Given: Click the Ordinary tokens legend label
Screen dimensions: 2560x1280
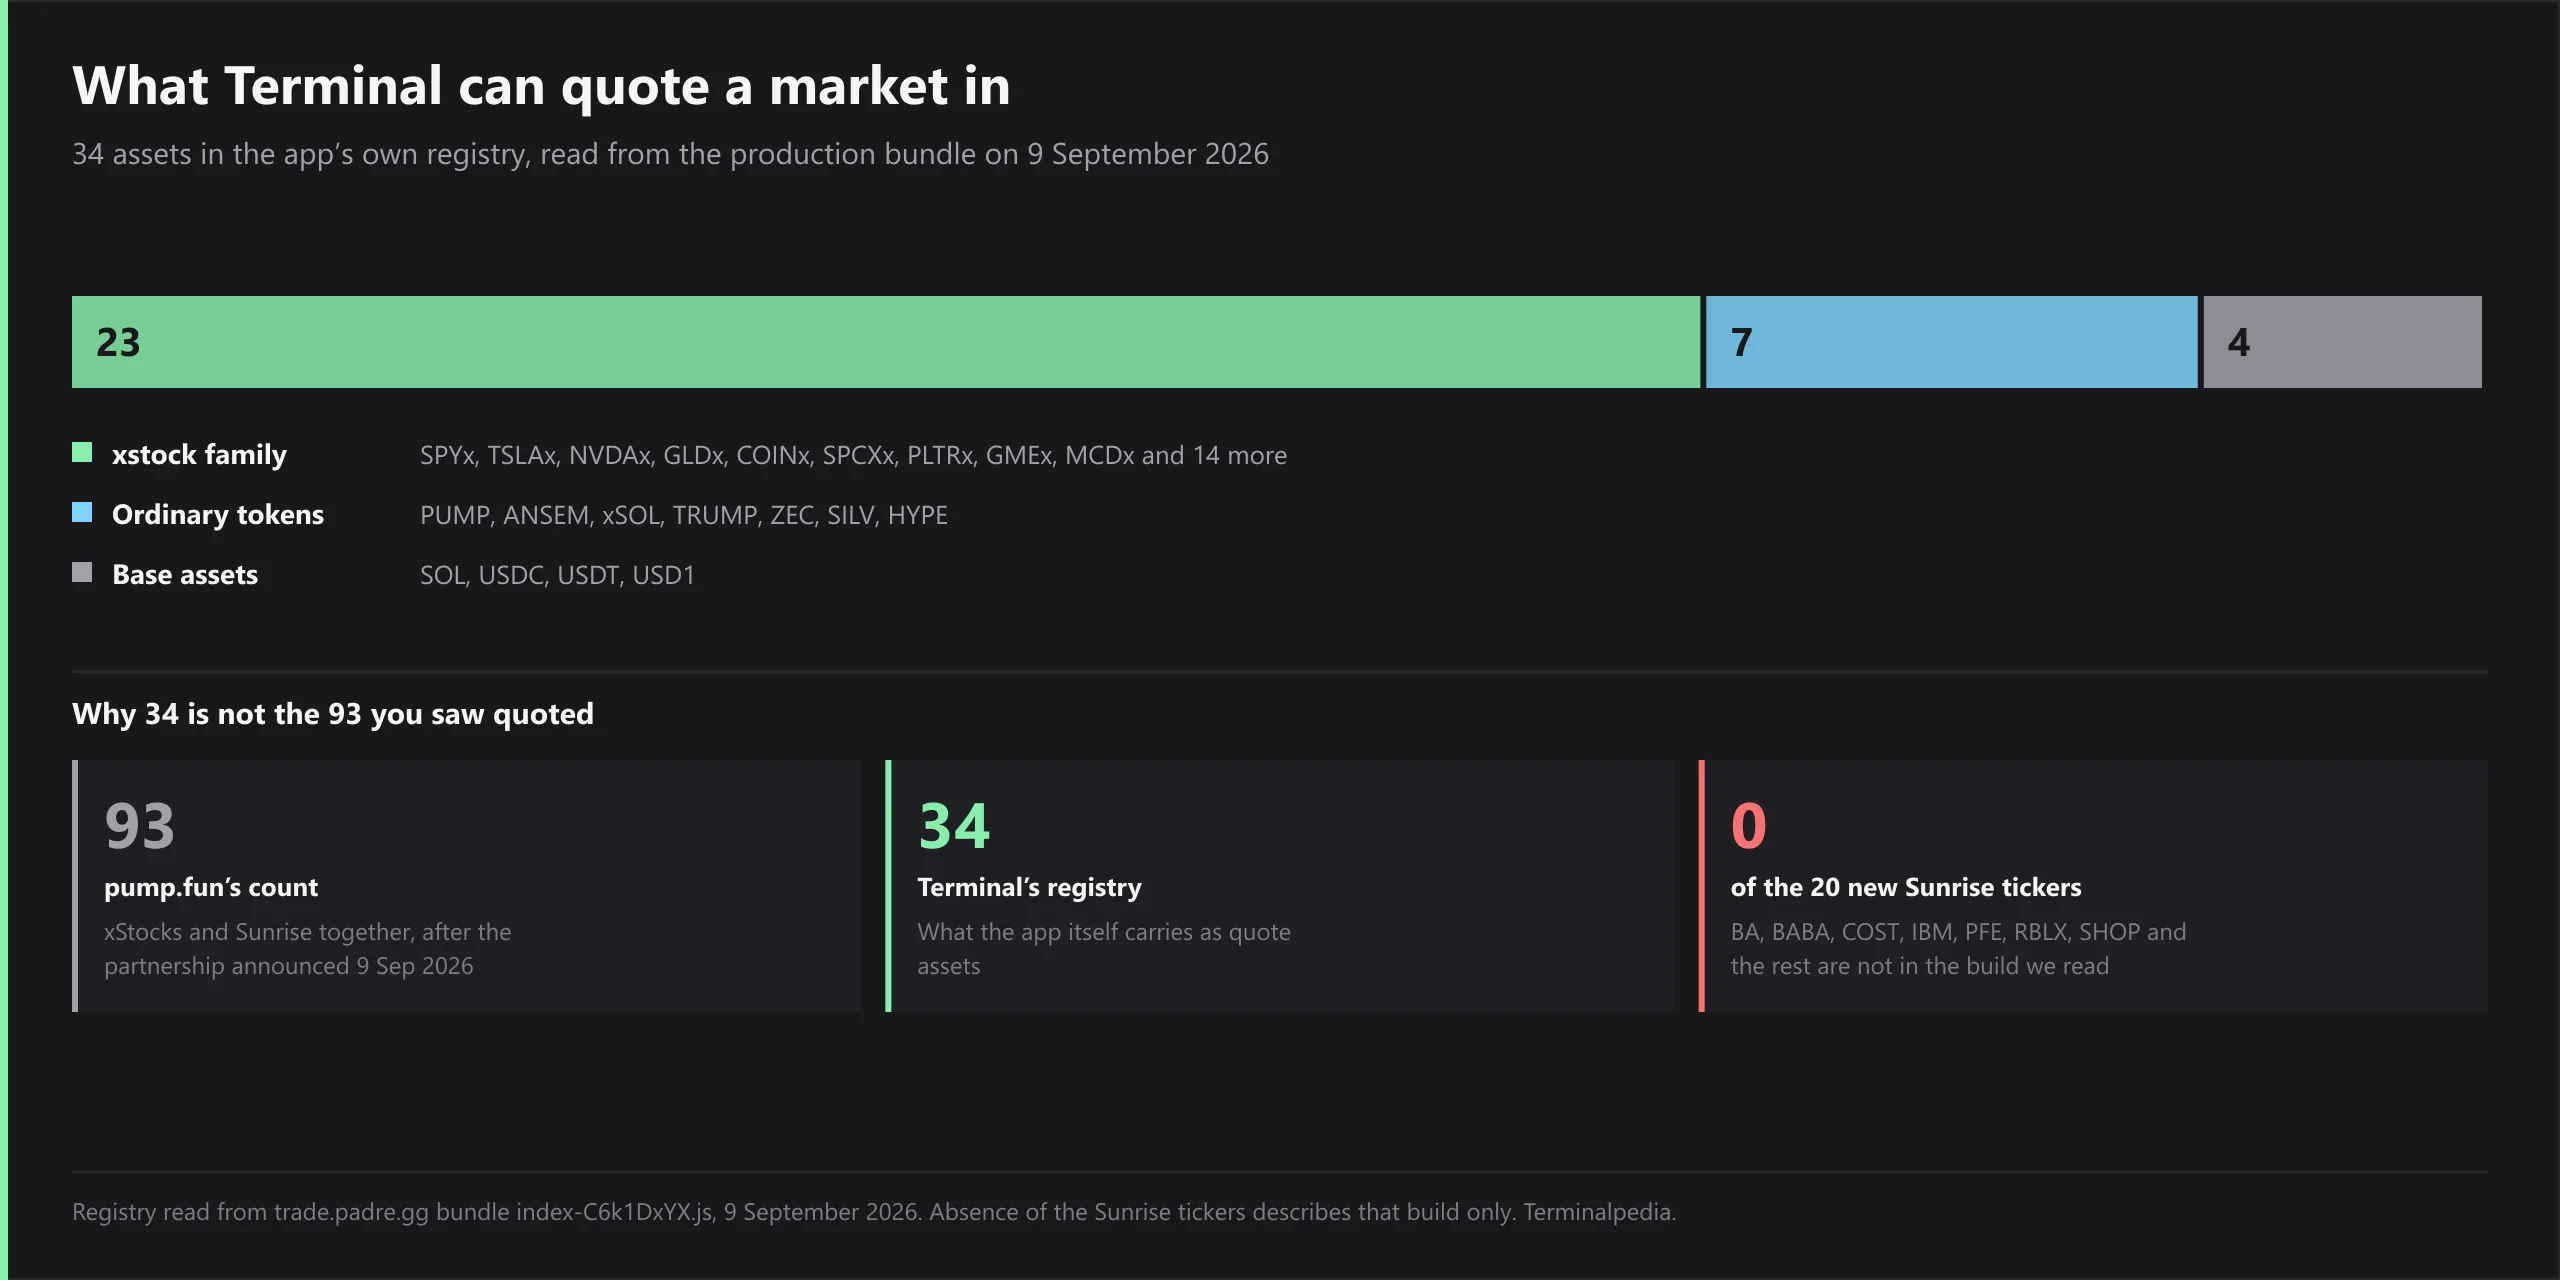Looking at the screenshot, I should coord(218,515).
